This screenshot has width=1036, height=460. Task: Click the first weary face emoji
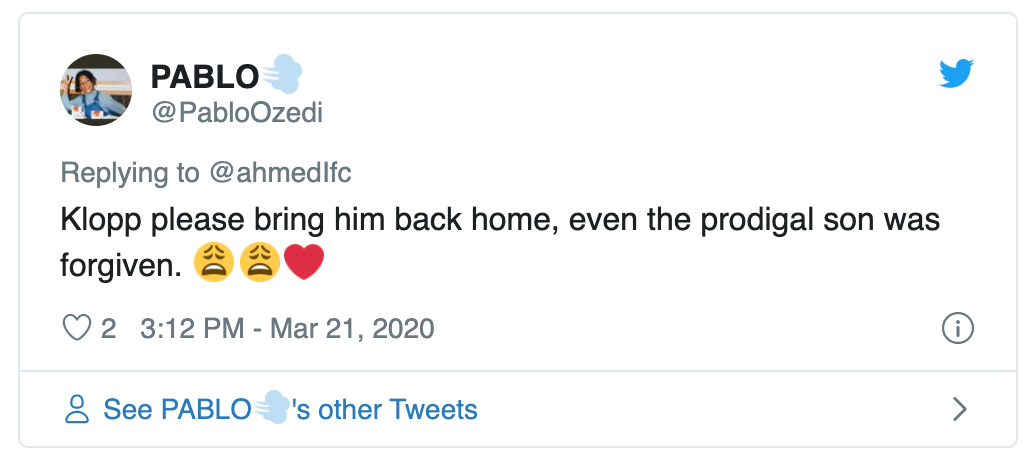pos(212,265)
